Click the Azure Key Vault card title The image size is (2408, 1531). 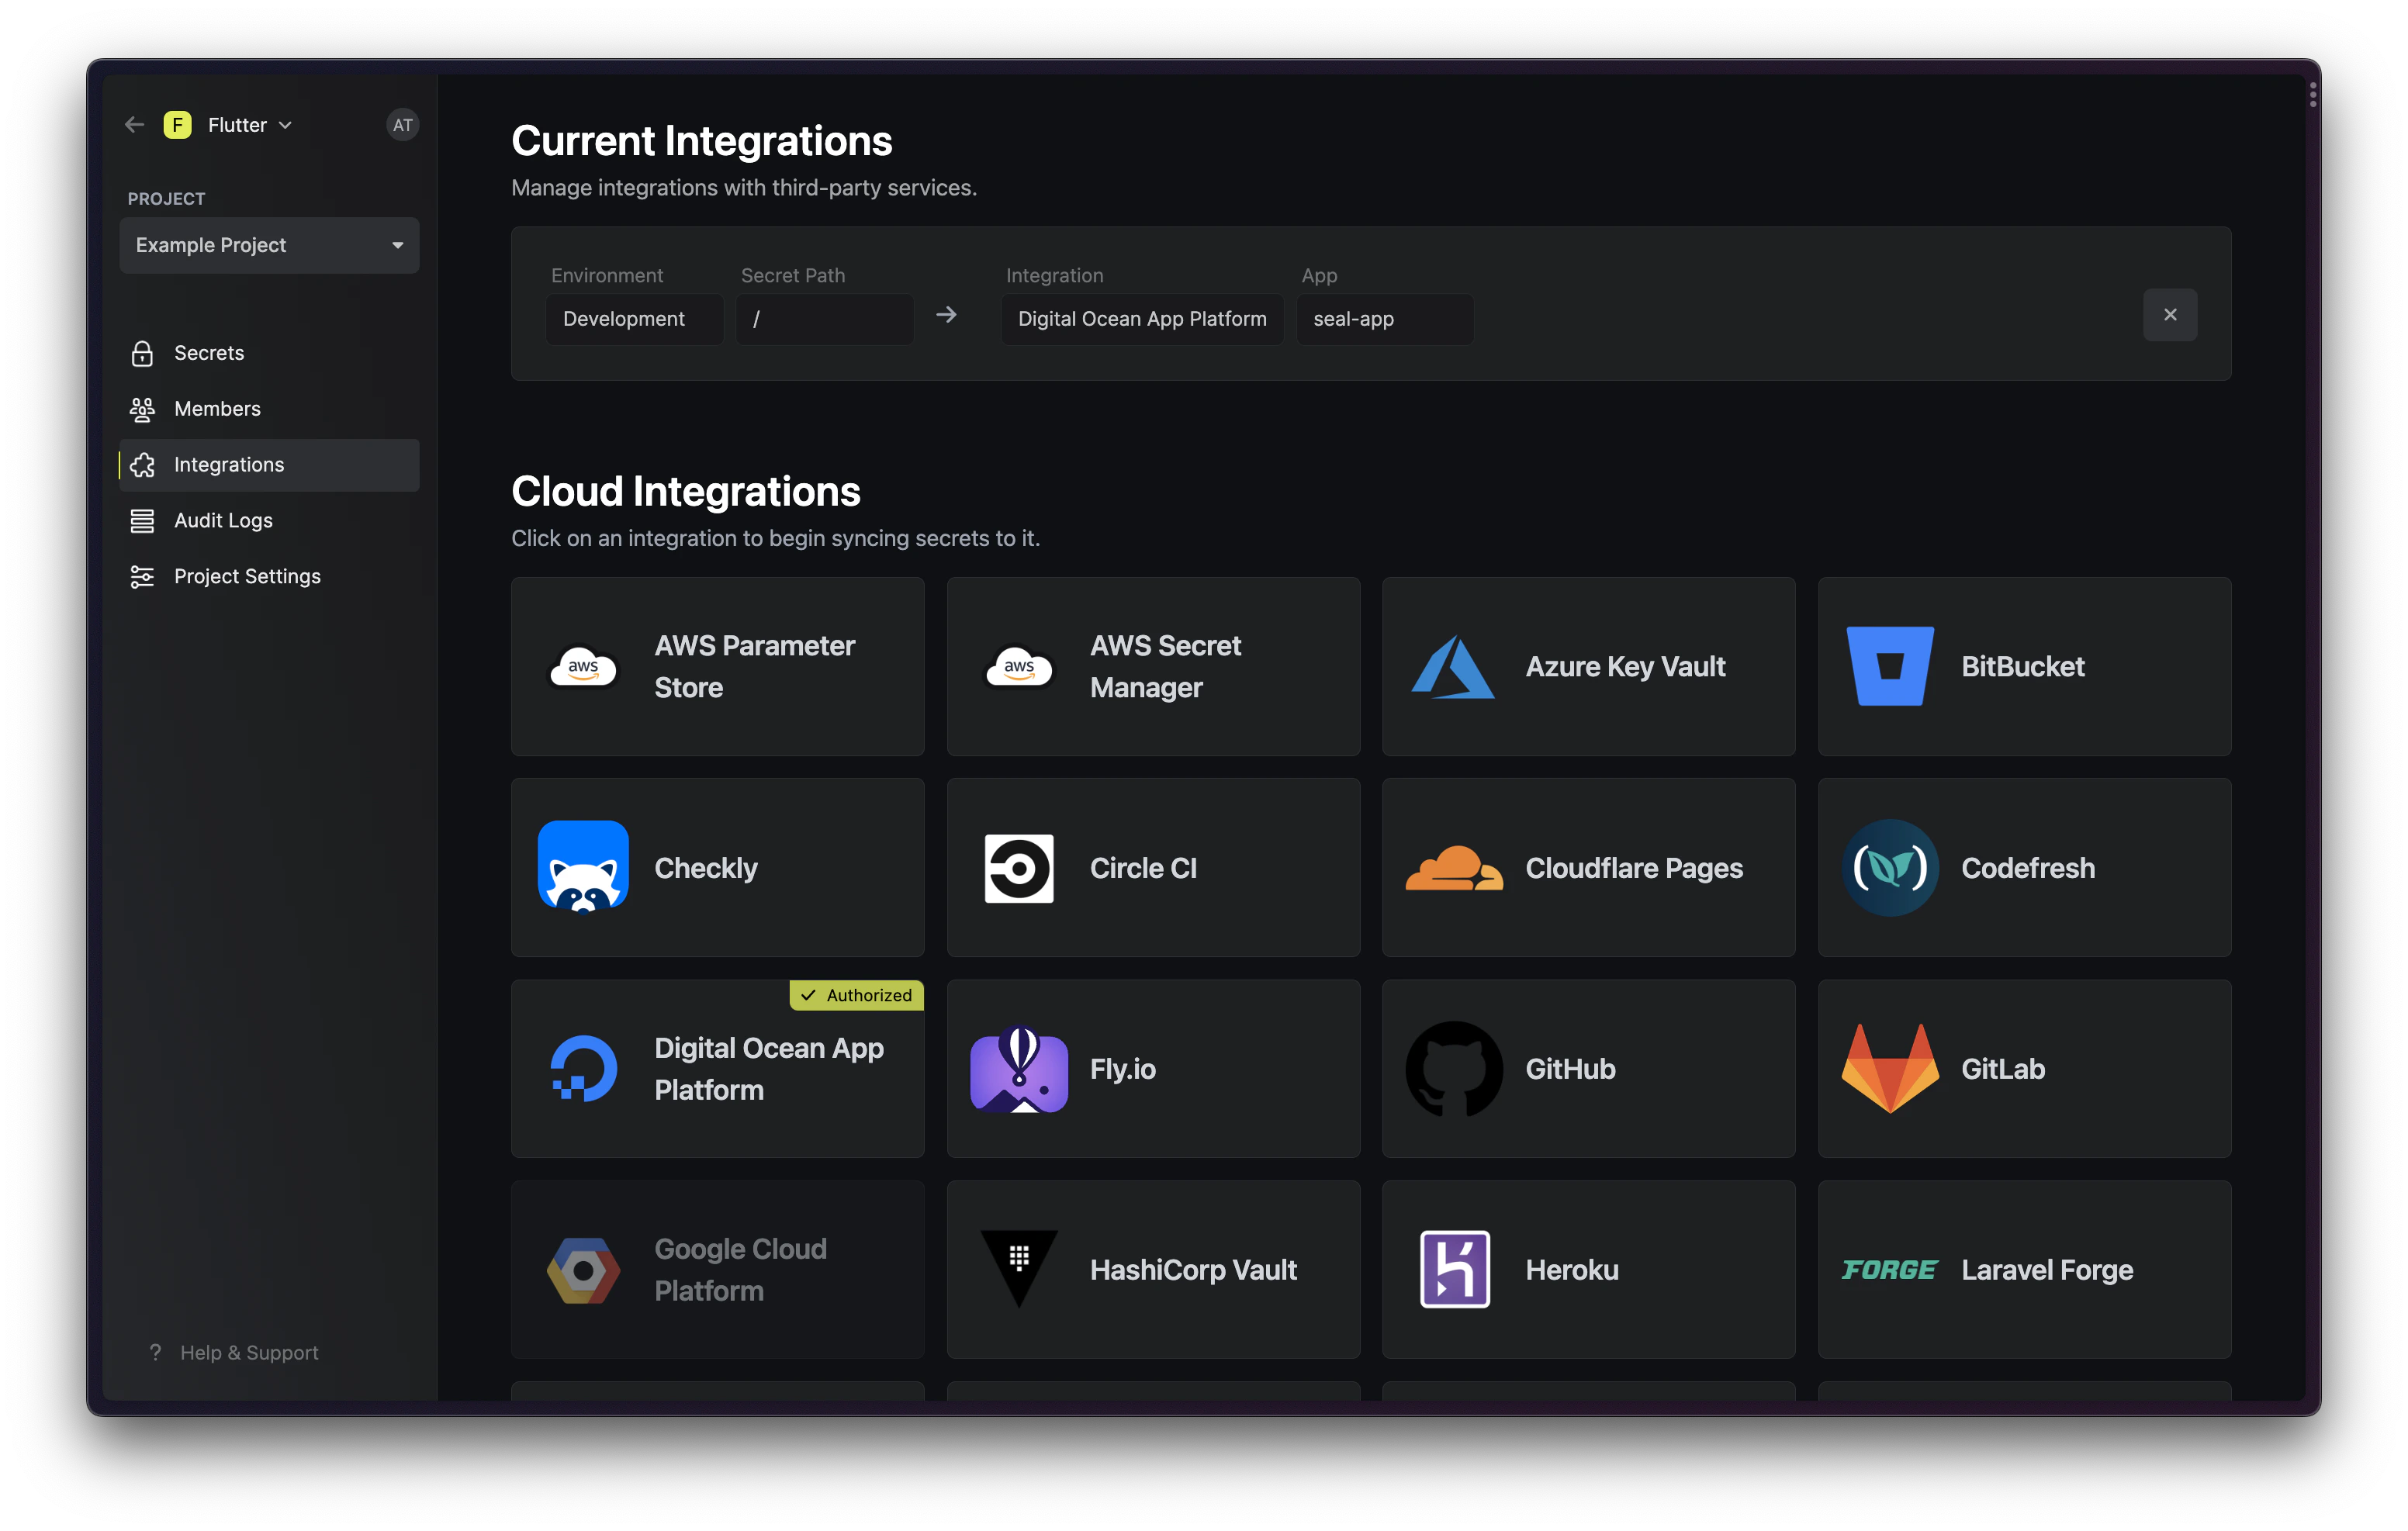[x=1625, y=667]
